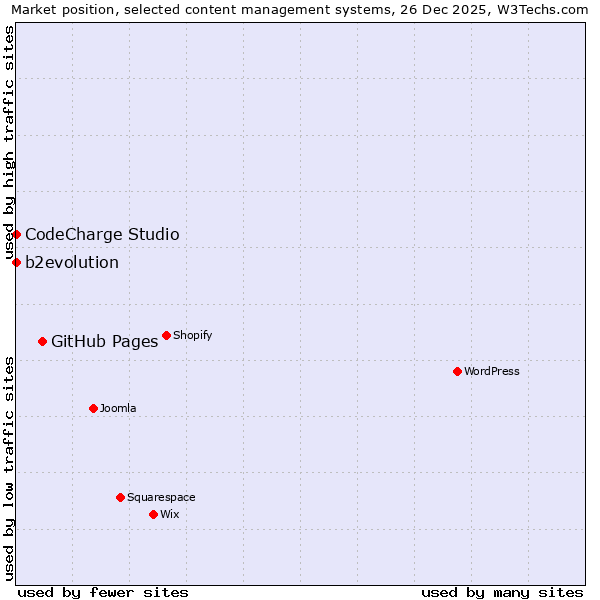Click the 'Squarespace' label text
Screen dimensions: 600x600
click(161, 497)
